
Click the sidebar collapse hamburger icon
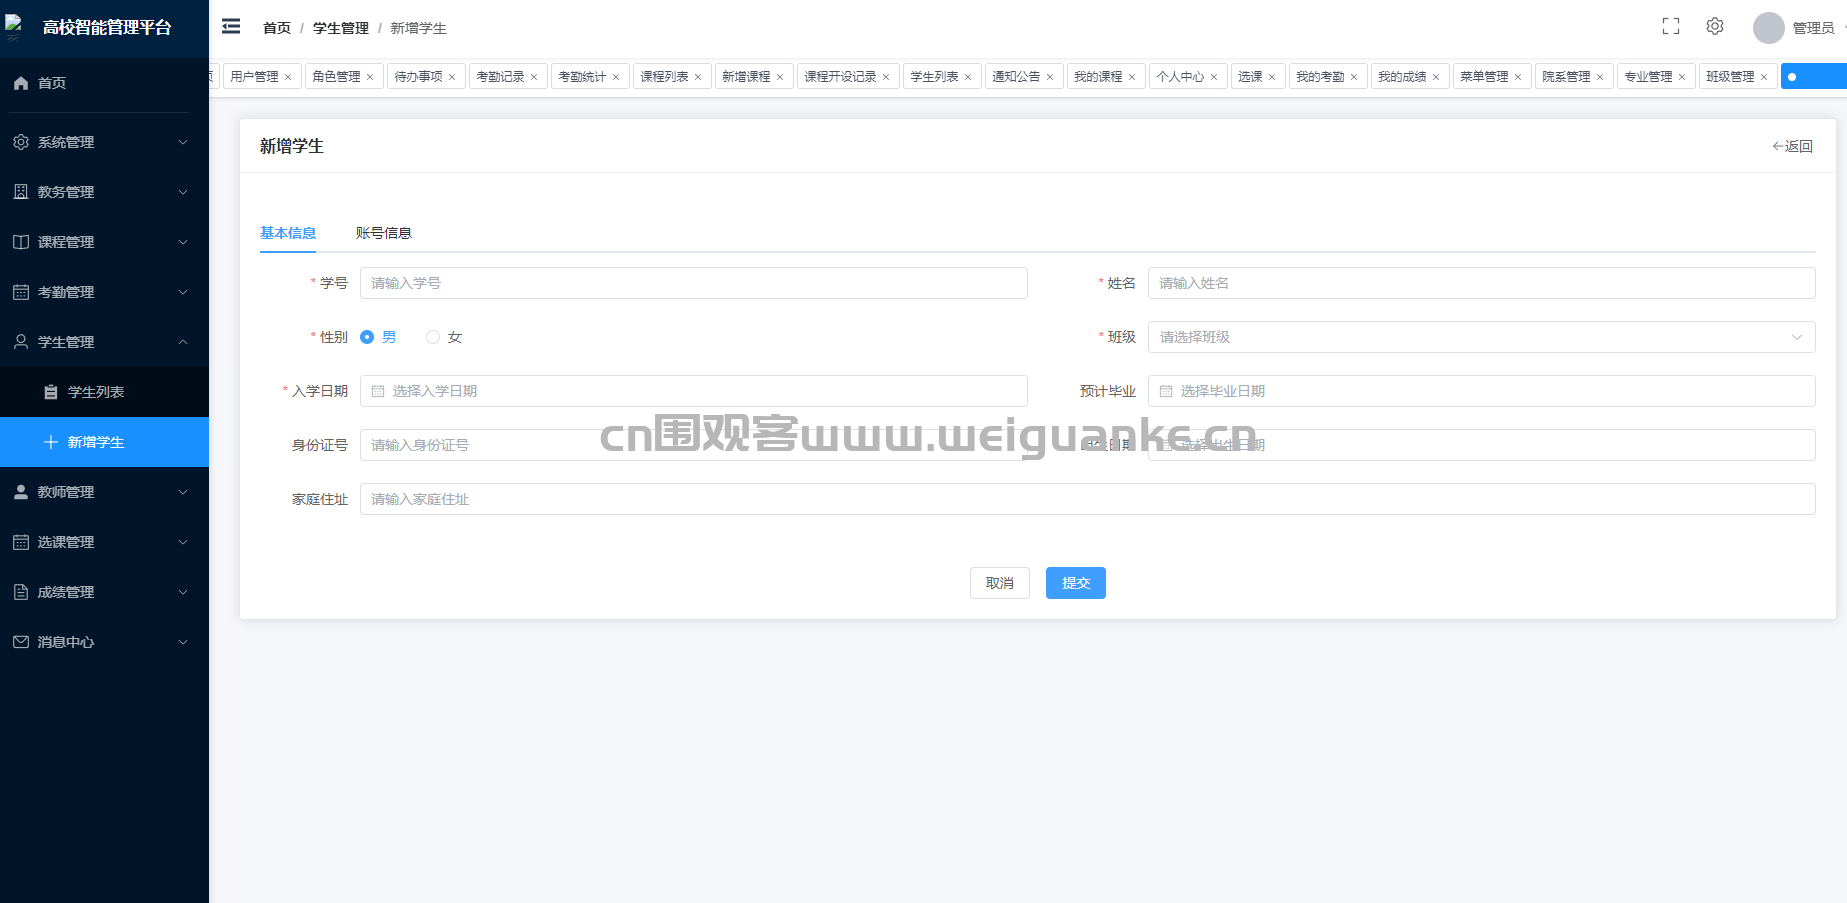pos(231,27)
